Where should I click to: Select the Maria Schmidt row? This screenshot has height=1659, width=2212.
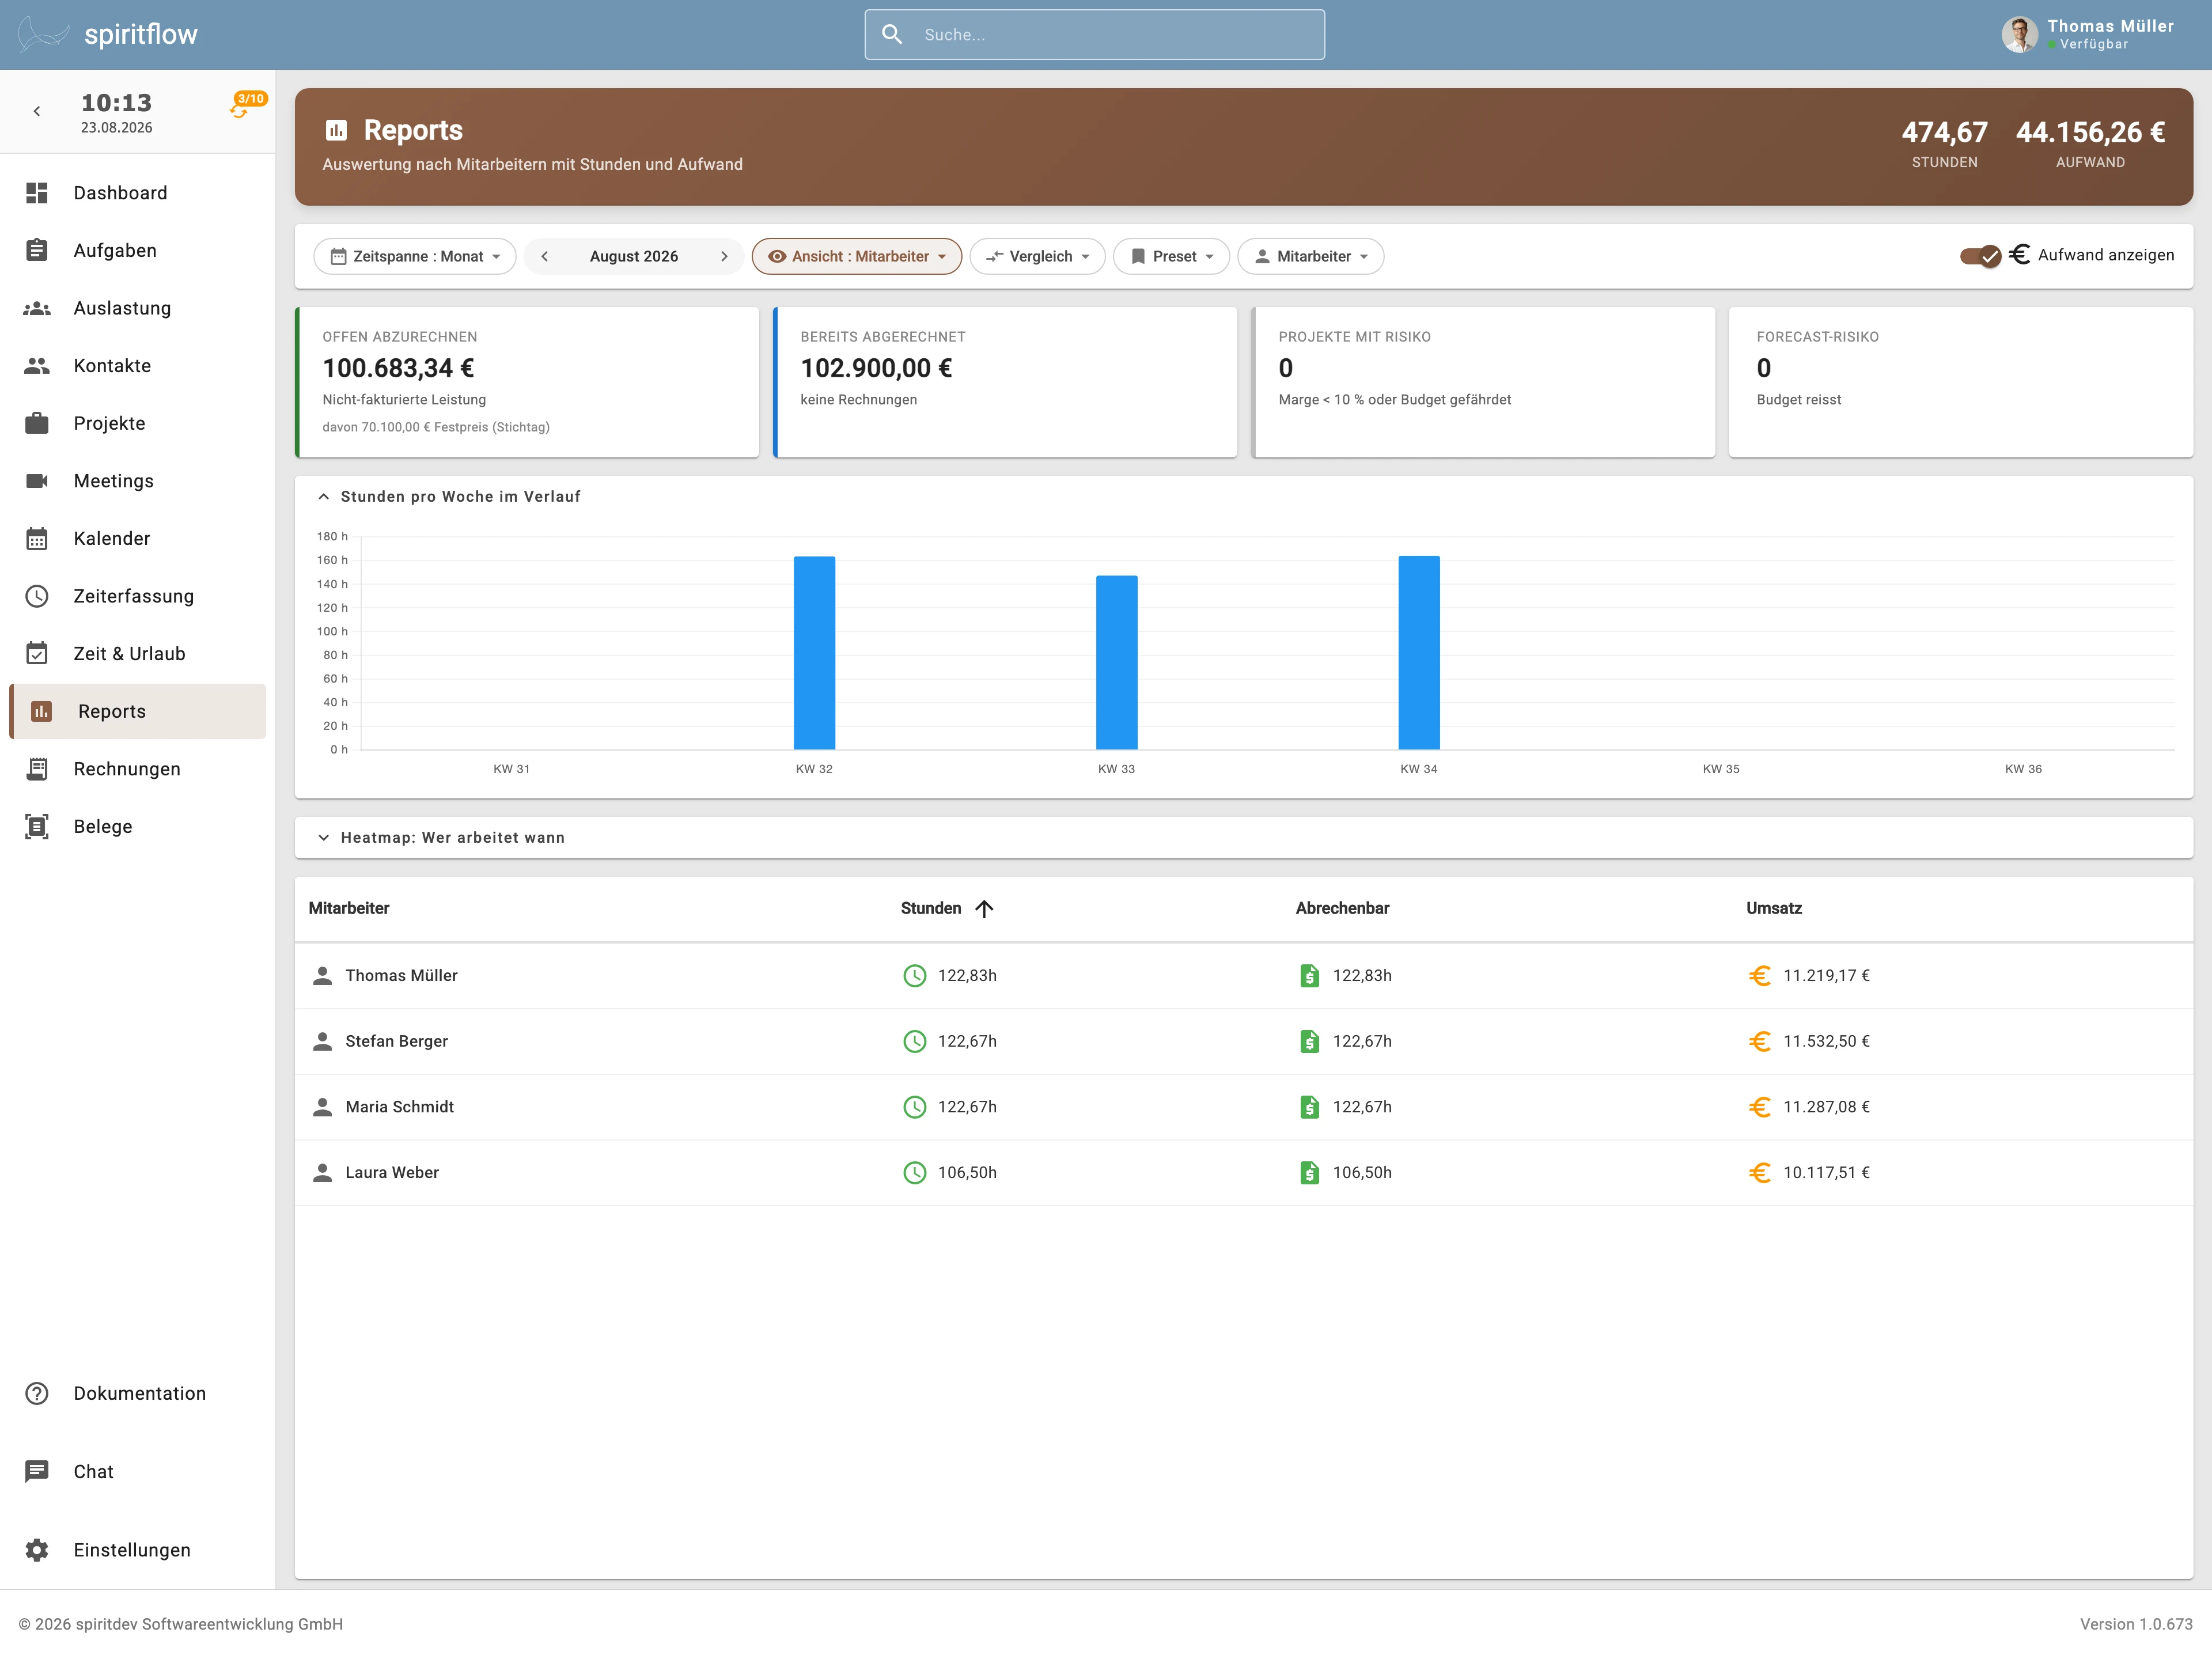click(x=1244, y=1107)
